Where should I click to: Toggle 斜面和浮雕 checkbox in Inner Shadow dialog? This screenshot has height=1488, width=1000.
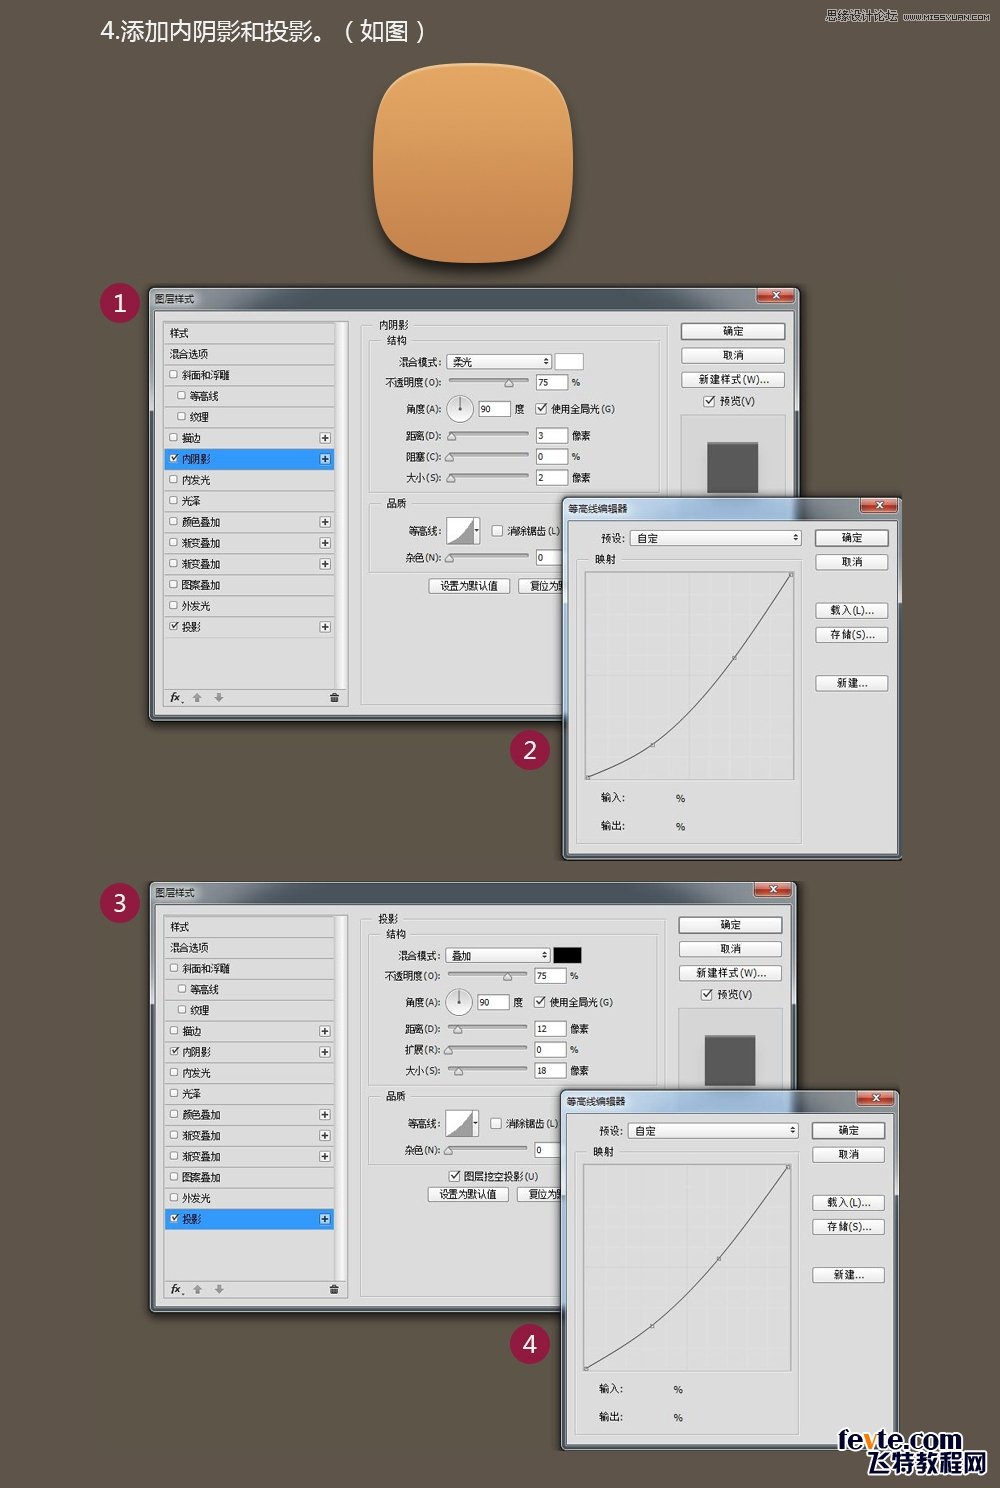(174, 375)
